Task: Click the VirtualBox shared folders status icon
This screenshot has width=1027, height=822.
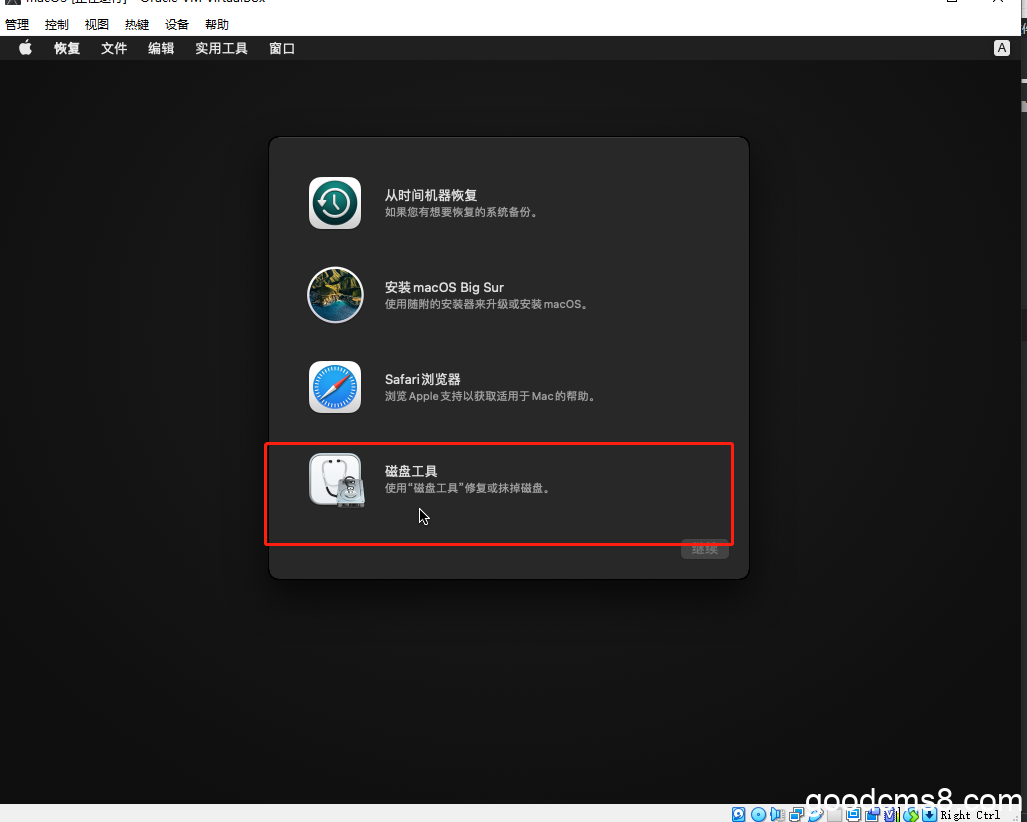Action: coord(834,814)
